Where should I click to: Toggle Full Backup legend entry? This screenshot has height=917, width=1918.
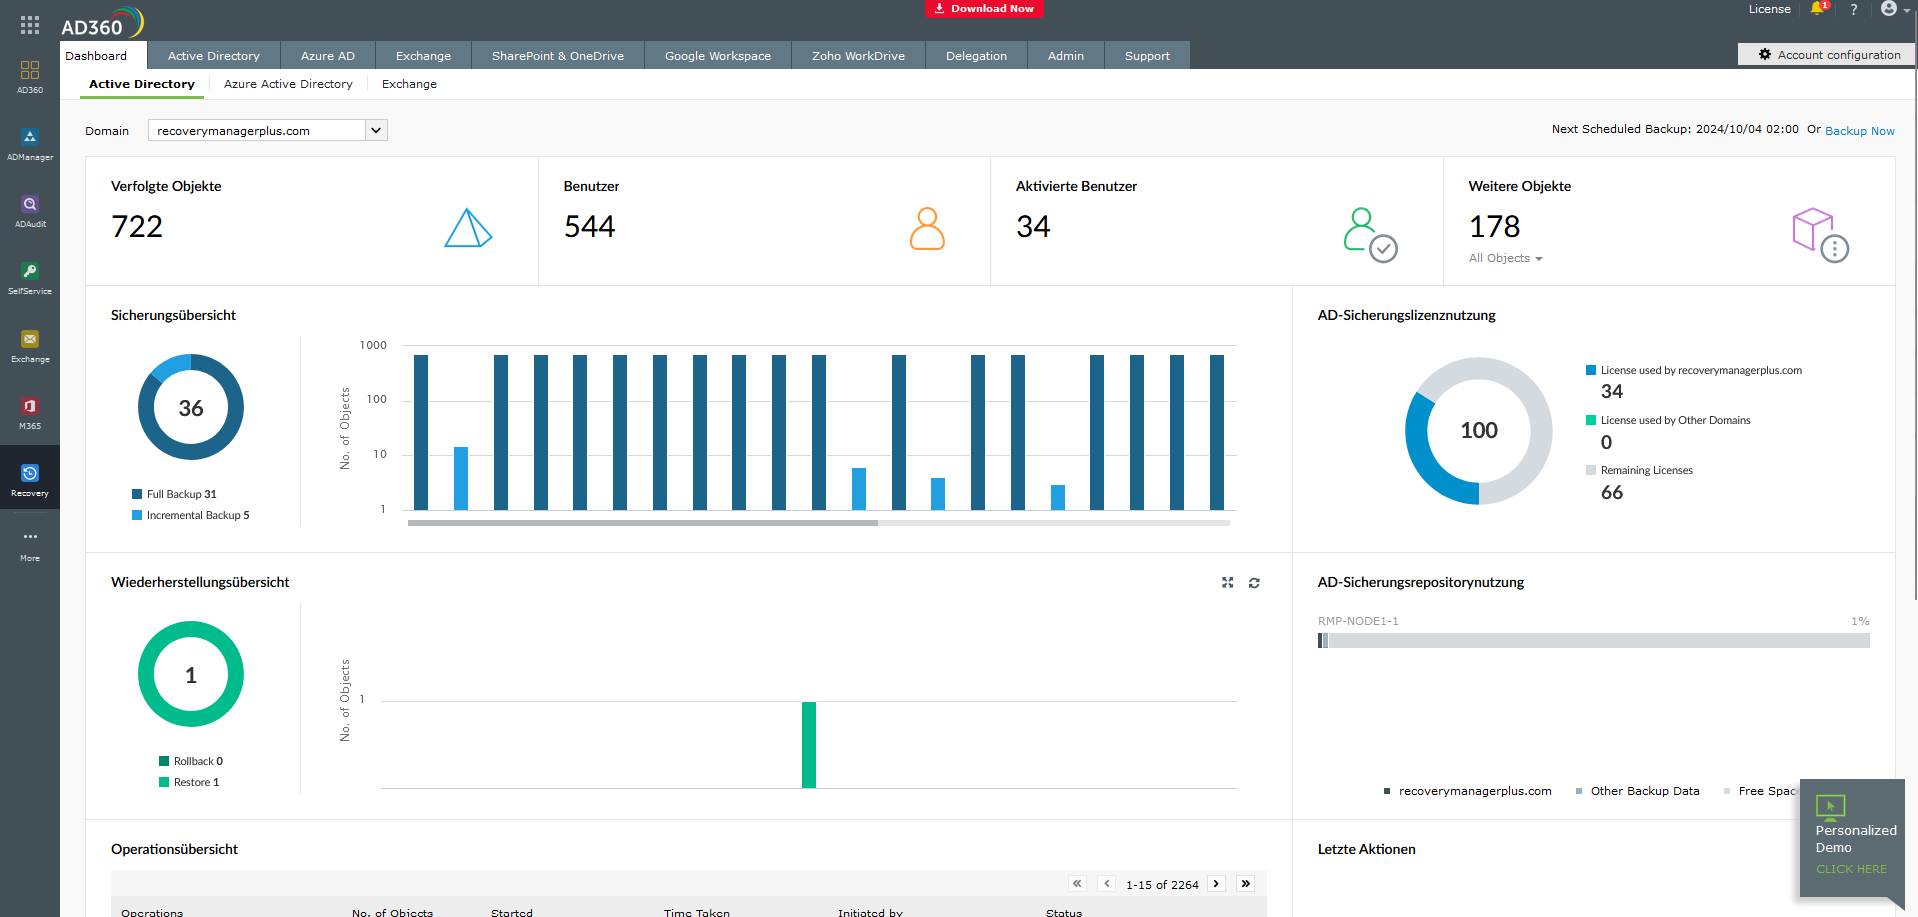click(x=174, y=494)
